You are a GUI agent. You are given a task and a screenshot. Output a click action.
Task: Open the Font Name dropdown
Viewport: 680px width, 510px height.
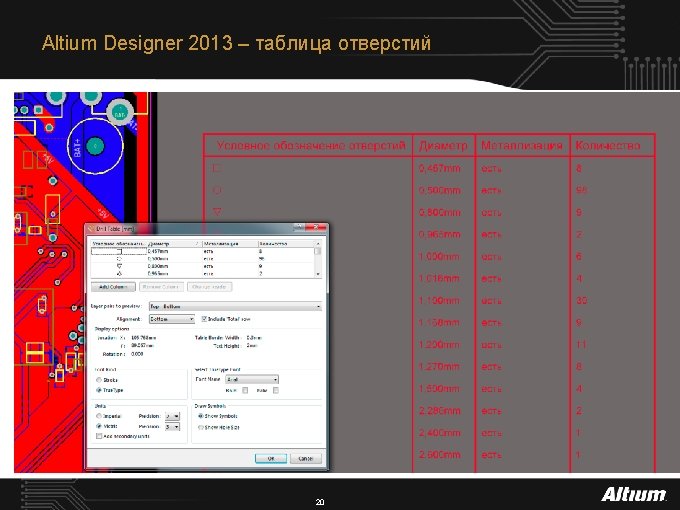[x=252, y=379]
